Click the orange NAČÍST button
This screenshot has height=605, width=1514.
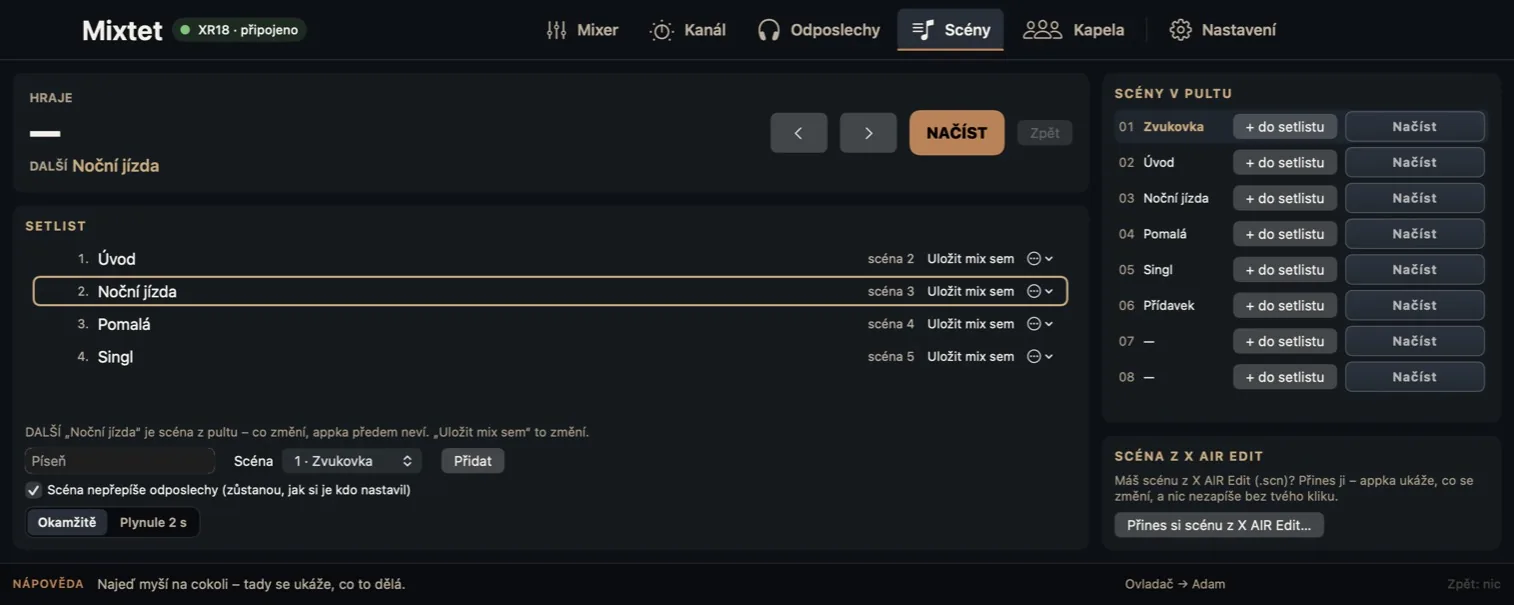pos(957,133)
